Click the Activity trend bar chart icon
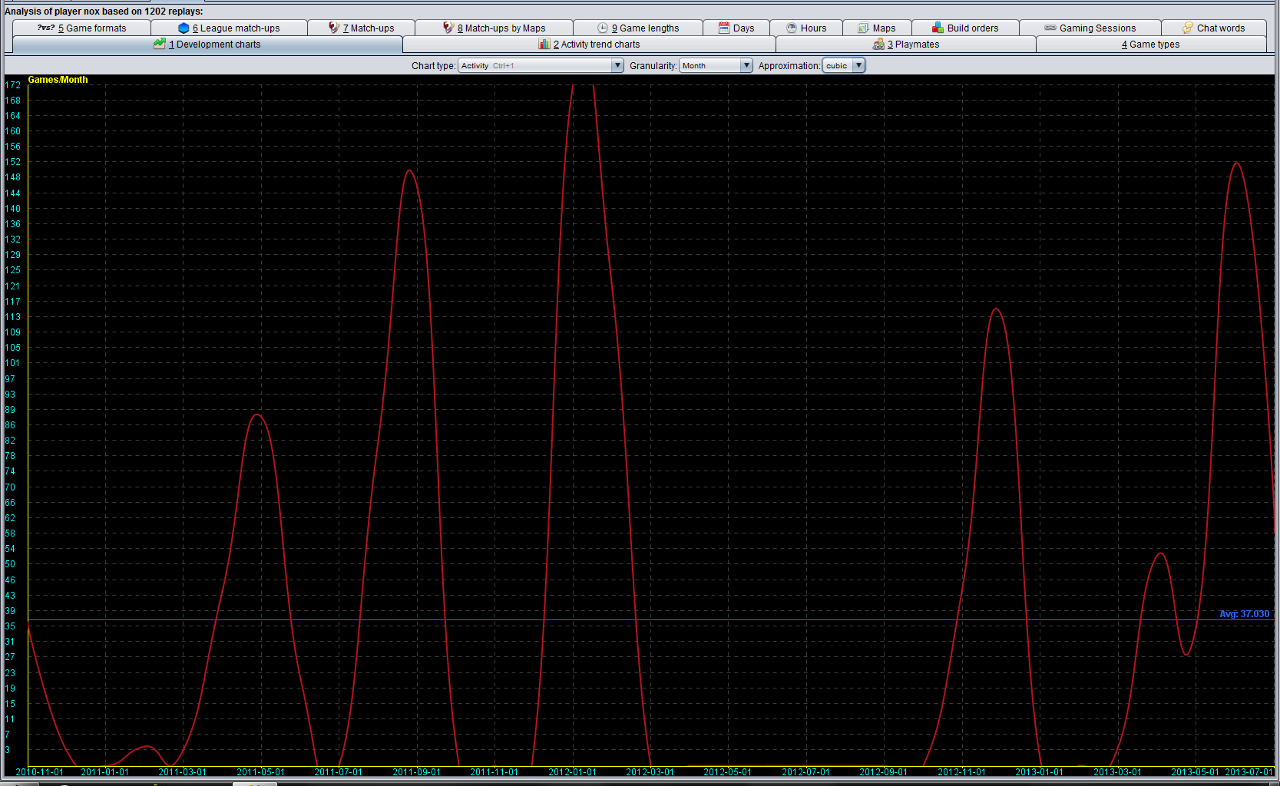 pyautogui.click(x=544, y=44)
